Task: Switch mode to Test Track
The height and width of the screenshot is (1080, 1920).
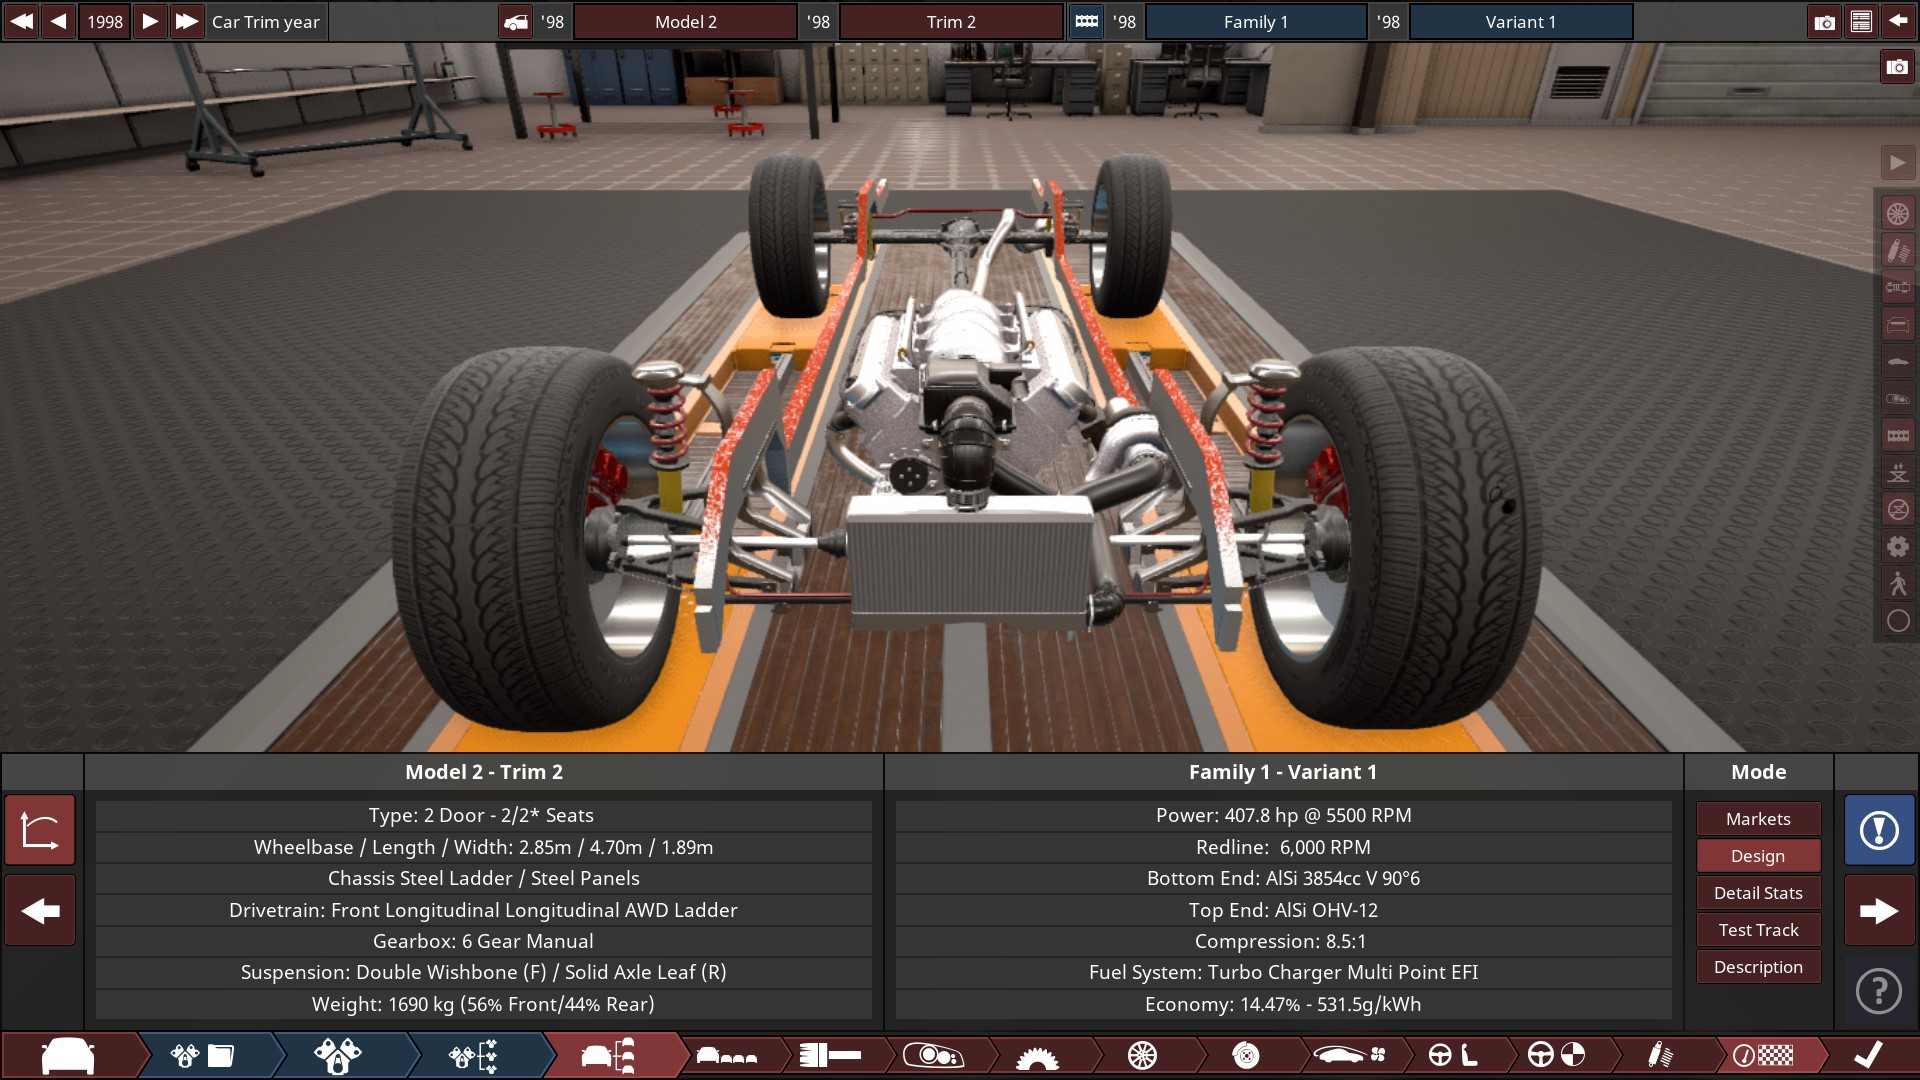Action: click(1758, 929)
